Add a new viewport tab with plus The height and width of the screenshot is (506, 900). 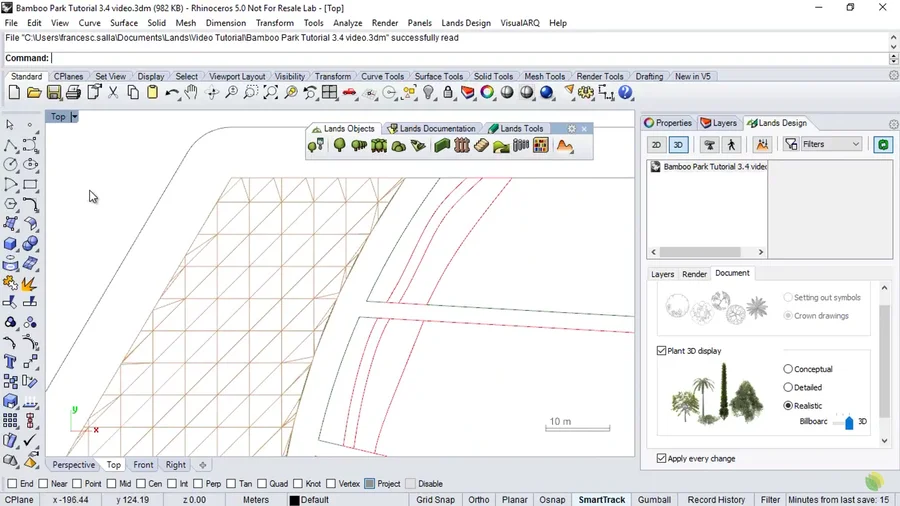[x=203, y=465]
